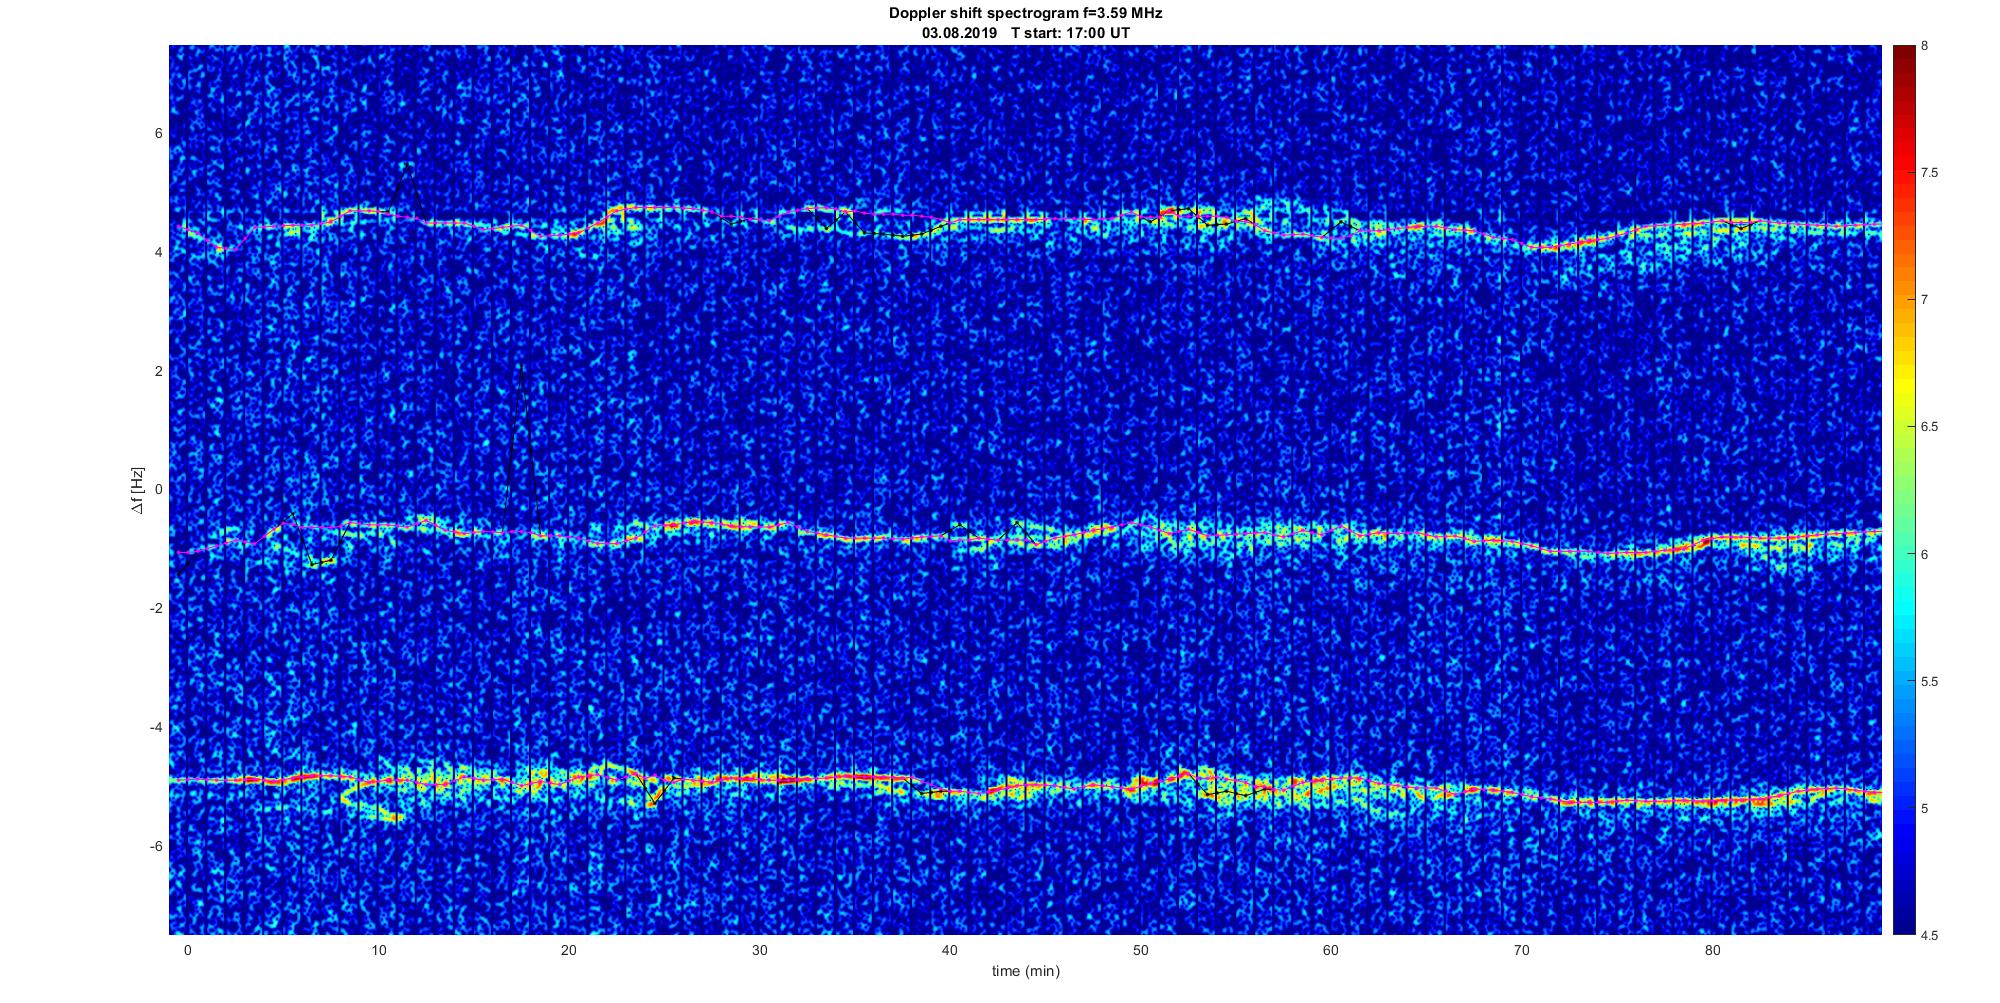
Task: Click x-axis tick label 10
Action: 378,950
